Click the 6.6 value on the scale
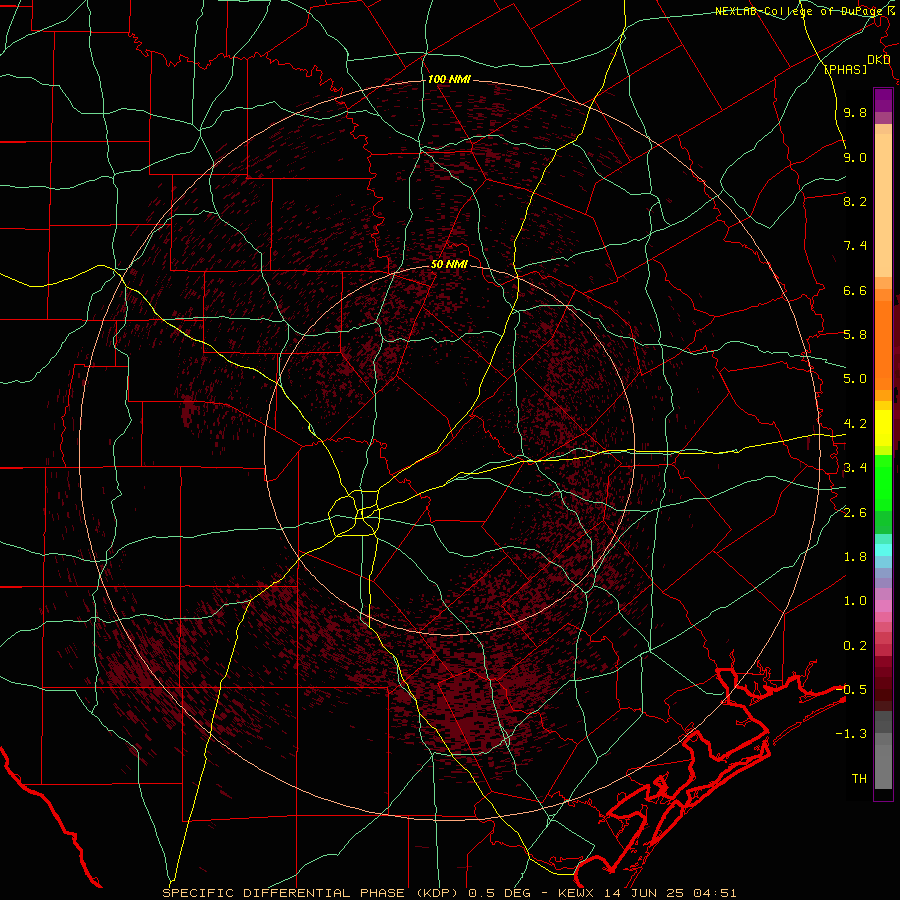900x900 pixels. point(855,290)
